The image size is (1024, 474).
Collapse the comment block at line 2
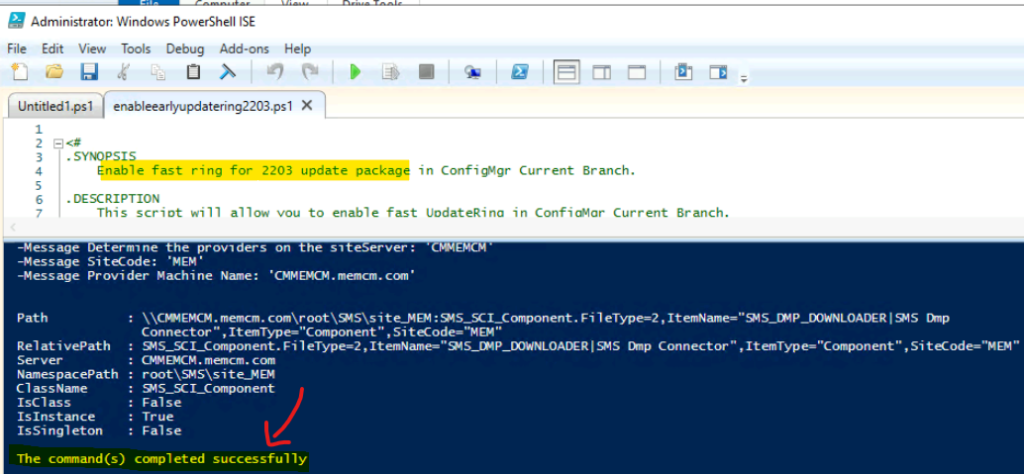click(58, 143)
